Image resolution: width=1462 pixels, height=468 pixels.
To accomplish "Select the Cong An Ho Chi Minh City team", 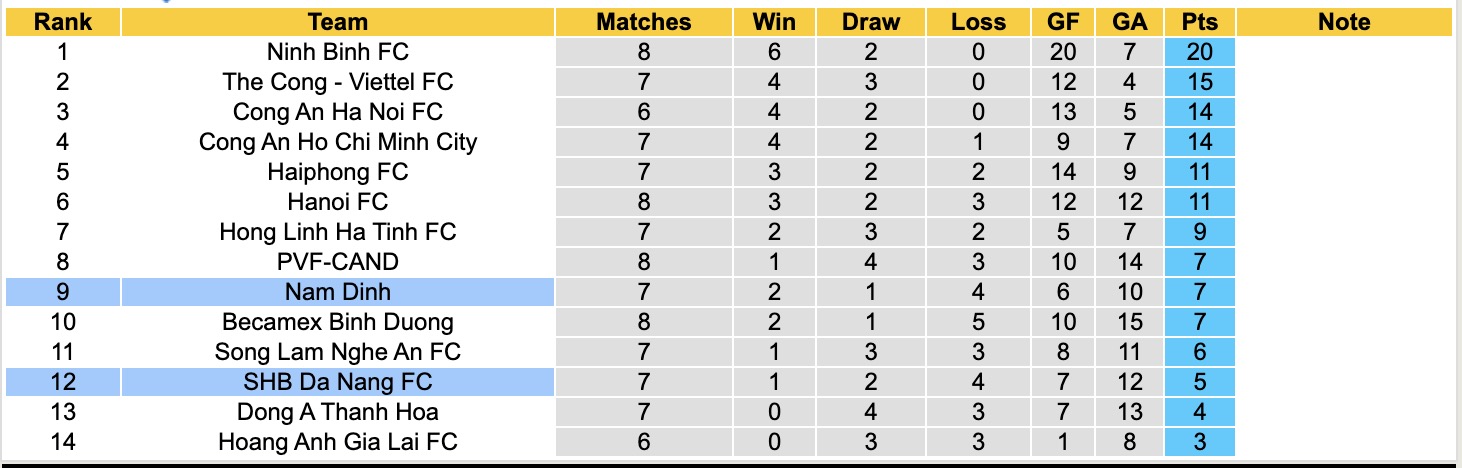I will pyautogui.click(x=338, y=142).
